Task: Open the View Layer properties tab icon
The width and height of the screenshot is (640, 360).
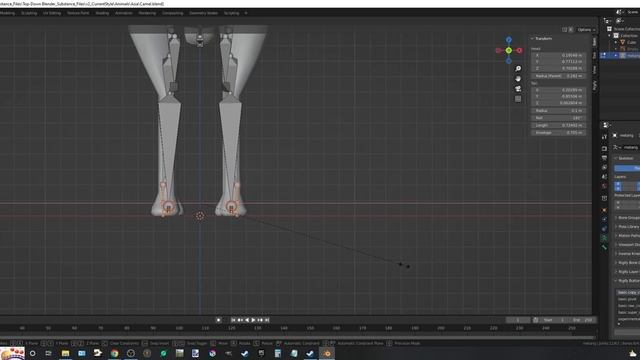Action: [x=604, y=167]
